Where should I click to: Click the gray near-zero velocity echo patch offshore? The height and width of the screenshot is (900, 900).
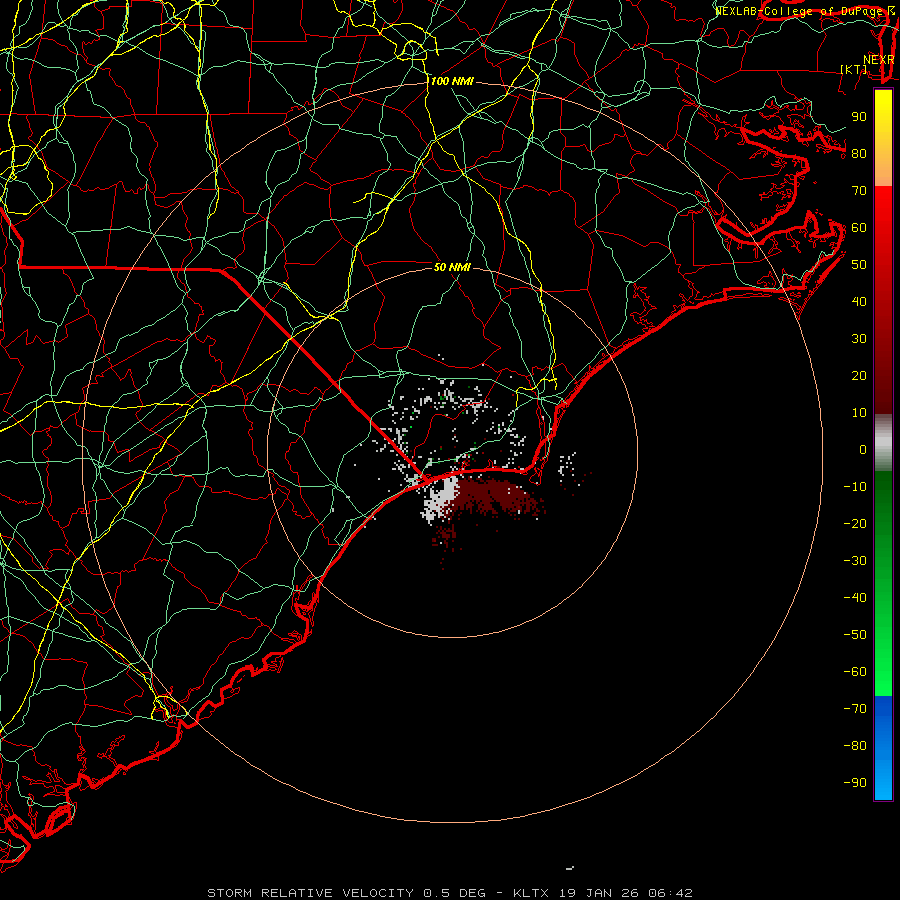pyautogui.click(x=441, y=498)
